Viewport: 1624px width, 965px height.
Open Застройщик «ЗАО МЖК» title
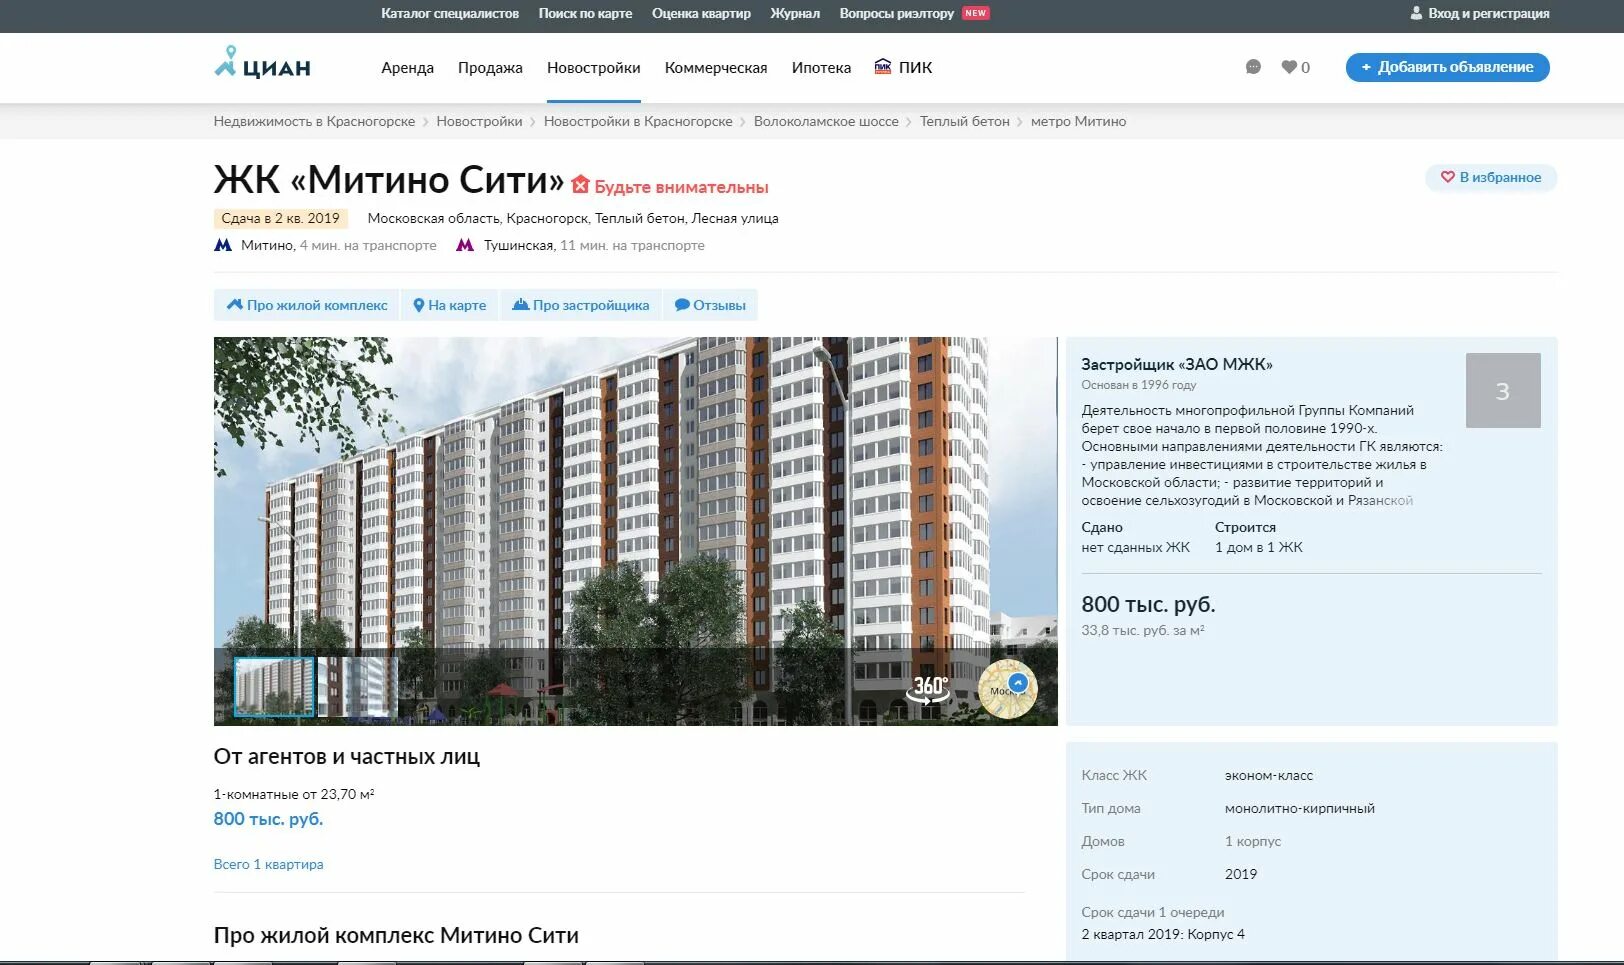1177,364
